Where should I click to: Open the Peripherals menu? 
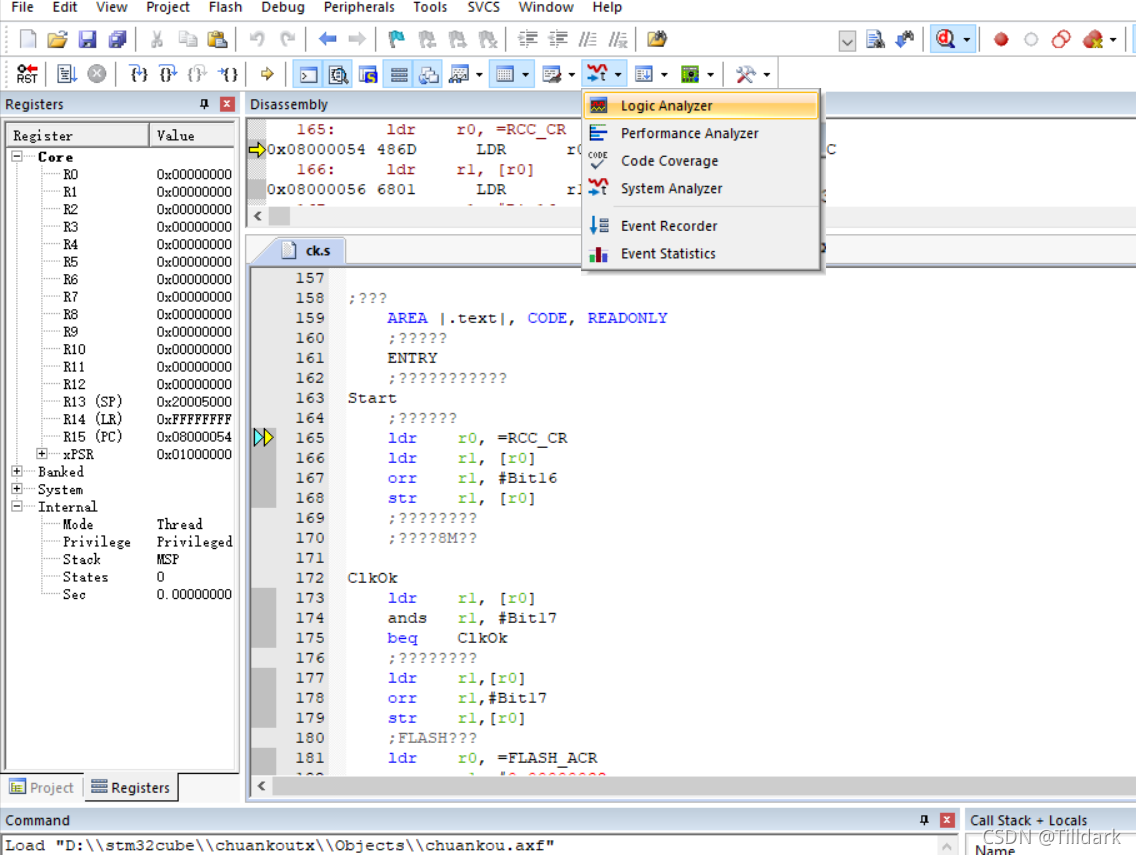click(x=359, y=7)
